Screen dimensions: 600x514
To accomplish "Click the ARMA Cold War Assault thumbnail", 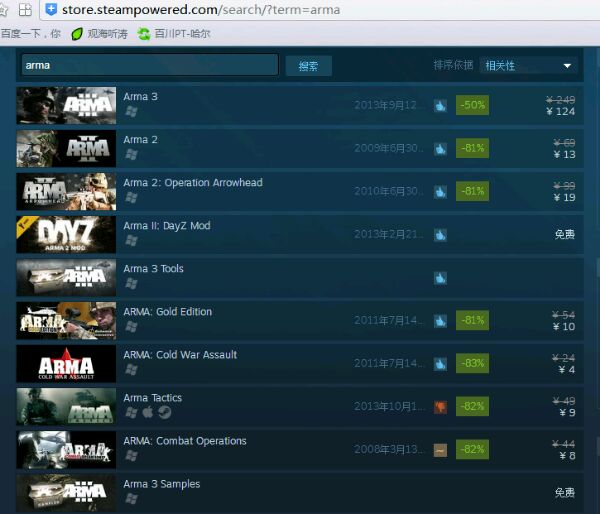I will [x=66, y=364].
